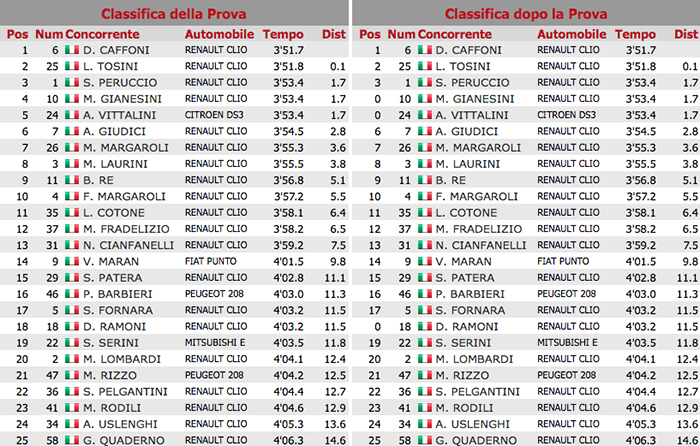Click time 3'56.8 in Classifica dopo la Prova
Viewport: 700px width, 446px height.
click(641, 180)
